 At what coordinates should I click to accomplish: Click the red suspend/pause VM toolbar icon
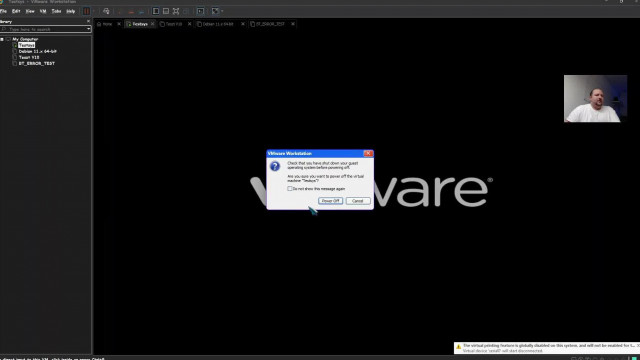pyautogui.click(x=86, y=11)
